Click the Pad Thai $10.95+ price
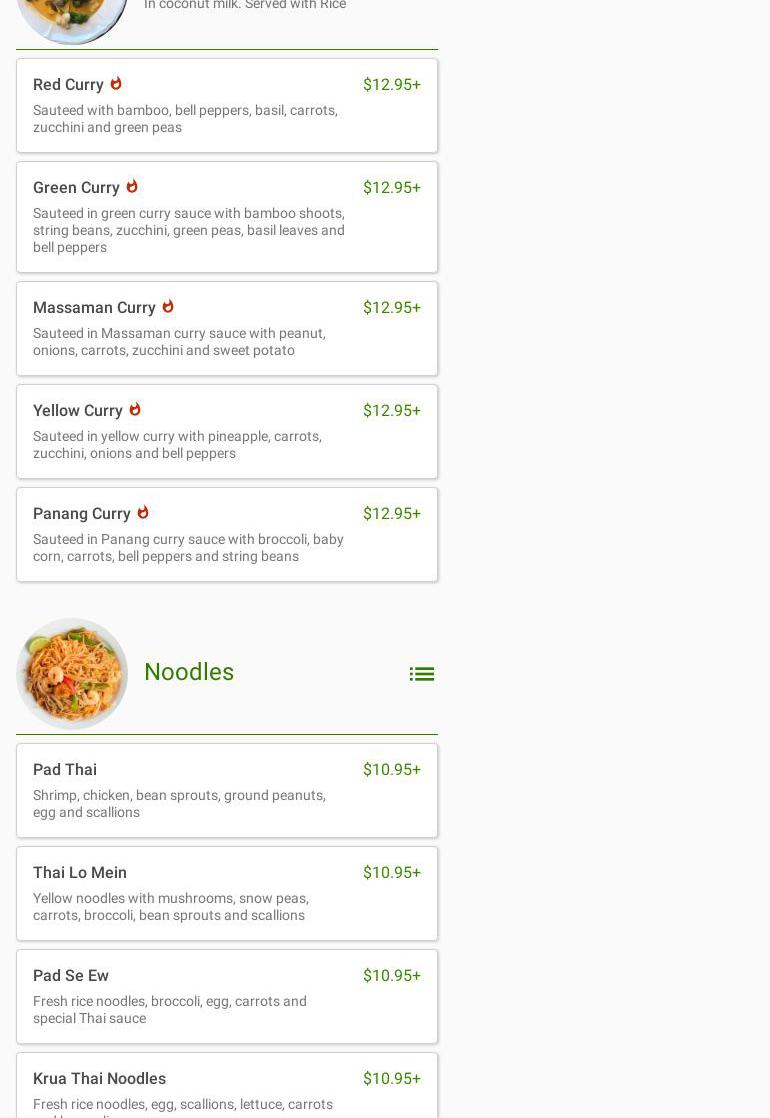The height and width of the screenshot is (1118, 770). coord(391,770)
